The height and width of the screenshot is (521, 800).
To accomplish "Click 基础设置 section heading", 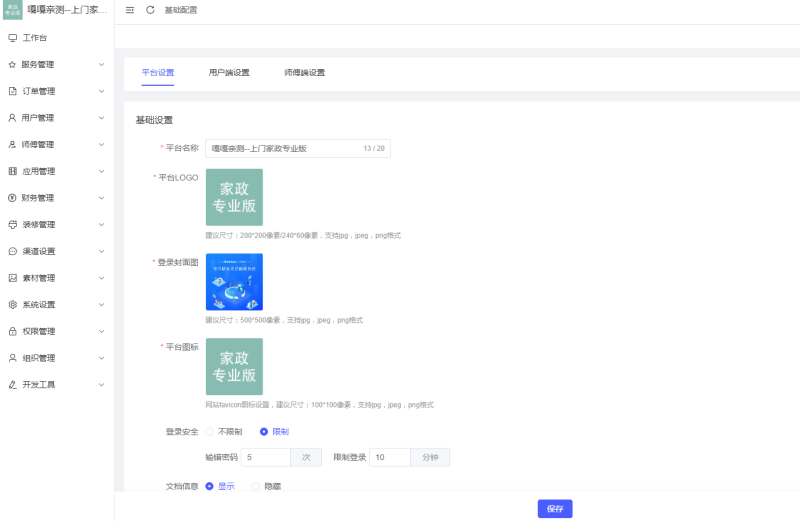I will [154, 120].
